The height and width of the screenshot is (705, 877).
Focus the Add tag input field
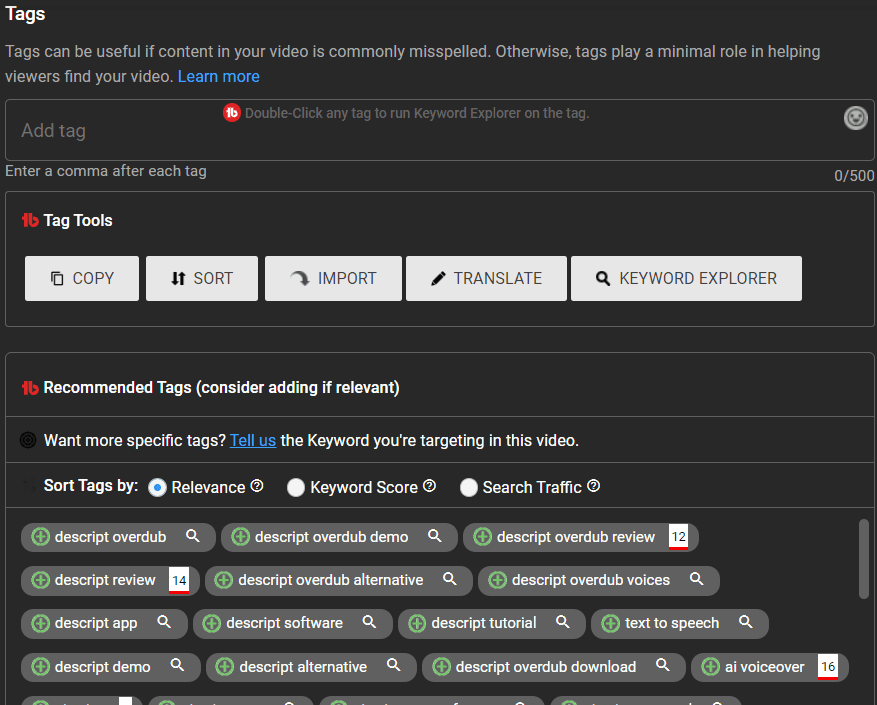click(439, 130)
